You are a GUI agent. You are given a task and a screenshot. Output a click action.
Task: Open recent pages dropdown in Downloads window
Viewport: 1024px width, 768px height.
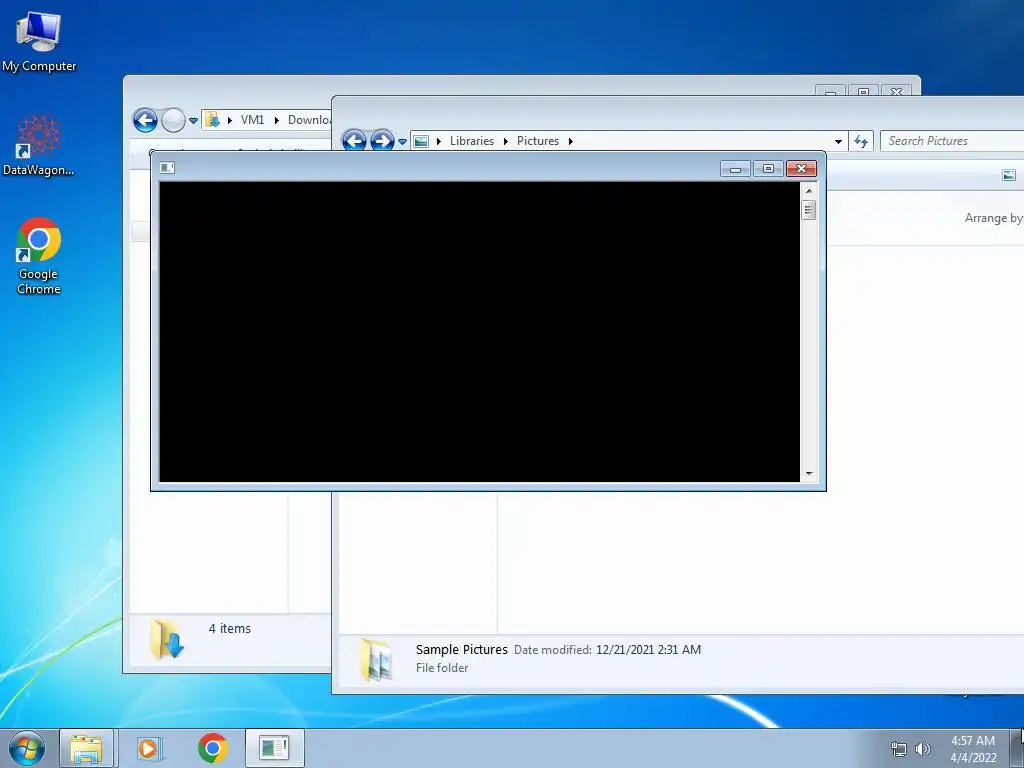tap(193, 121)
